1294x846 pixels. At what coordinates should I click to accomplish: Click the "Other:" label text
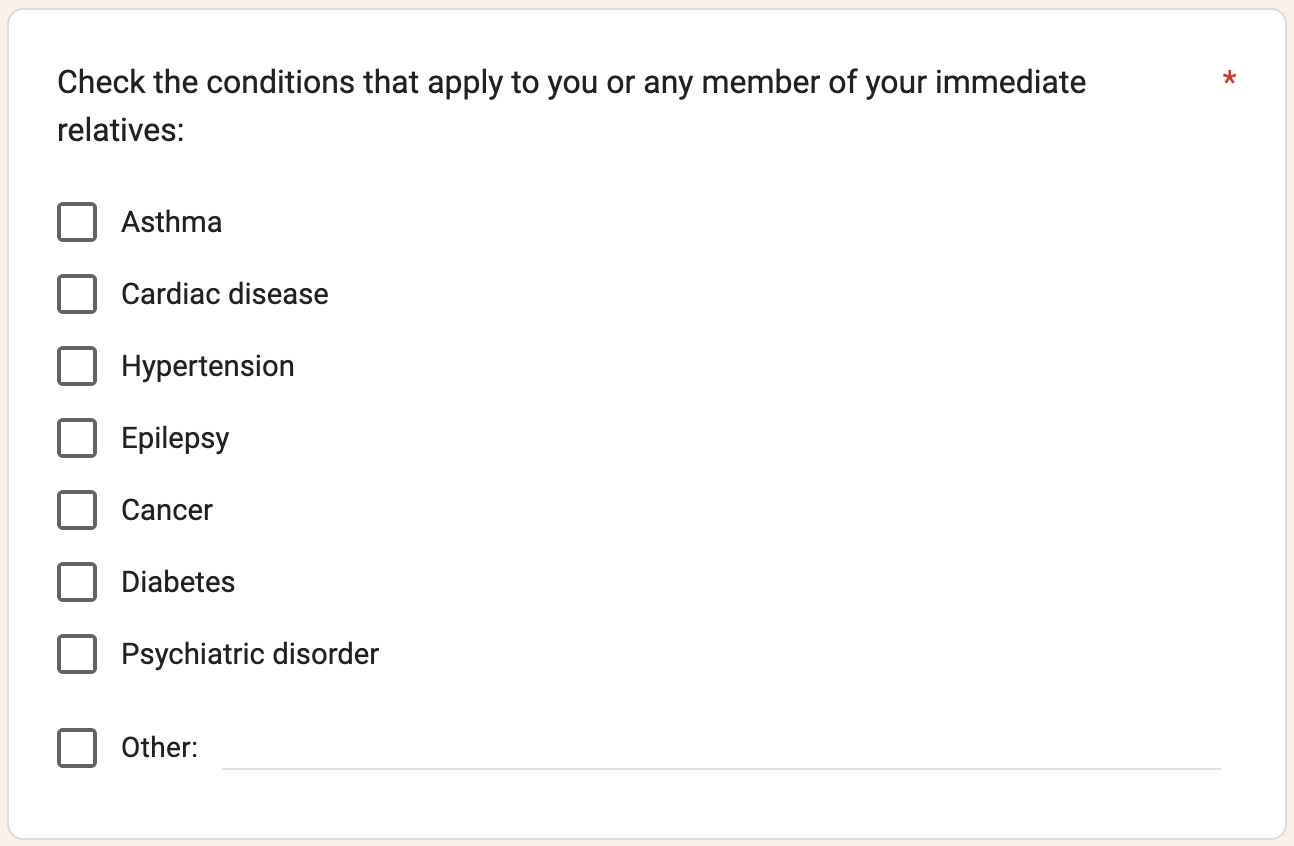[x=159, y=747]
